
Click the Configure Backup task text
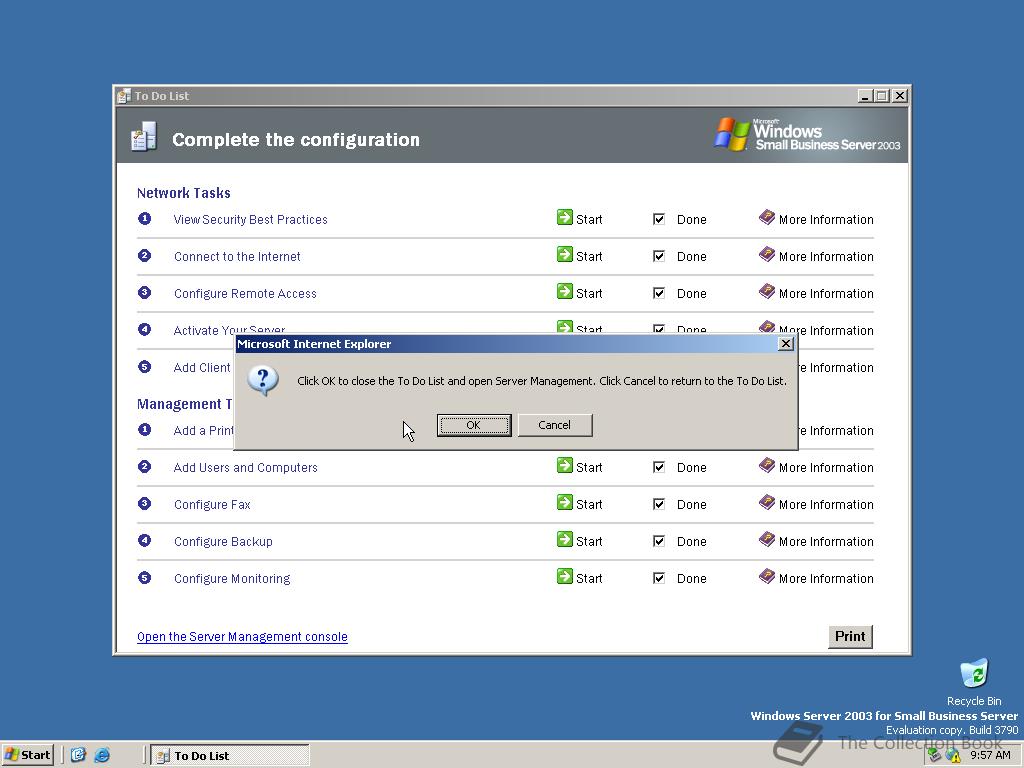coord(223,541)
